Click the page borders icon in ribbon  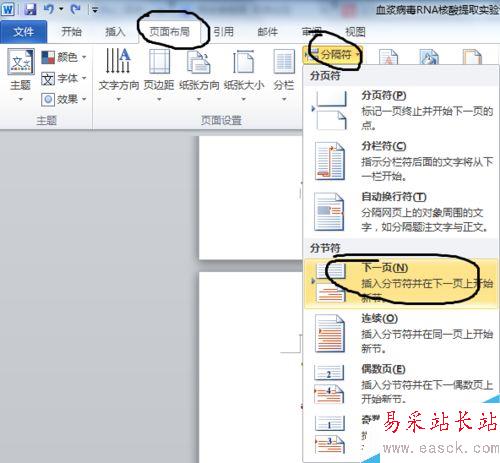tap(472, 57)
